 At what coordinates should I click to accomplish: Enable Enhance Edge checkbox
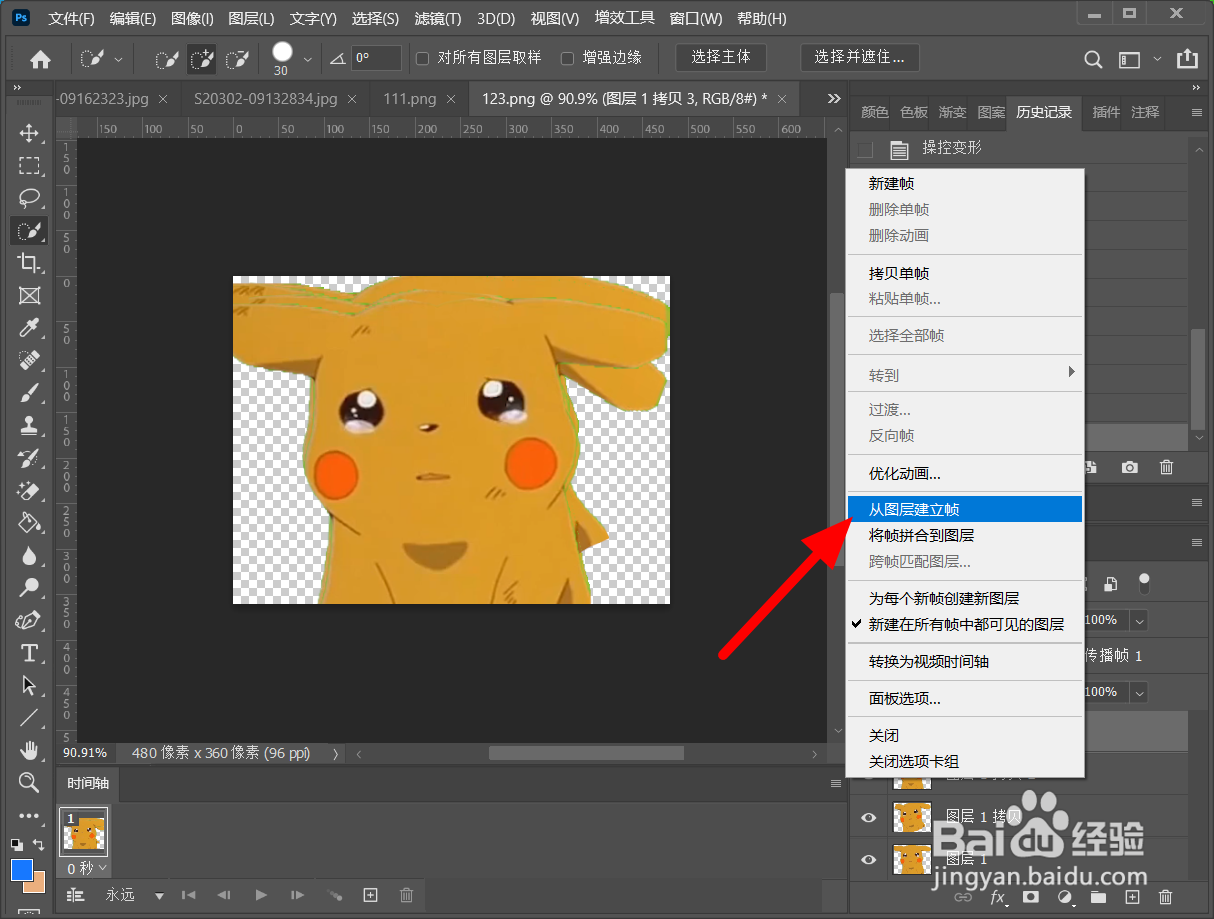567,58
